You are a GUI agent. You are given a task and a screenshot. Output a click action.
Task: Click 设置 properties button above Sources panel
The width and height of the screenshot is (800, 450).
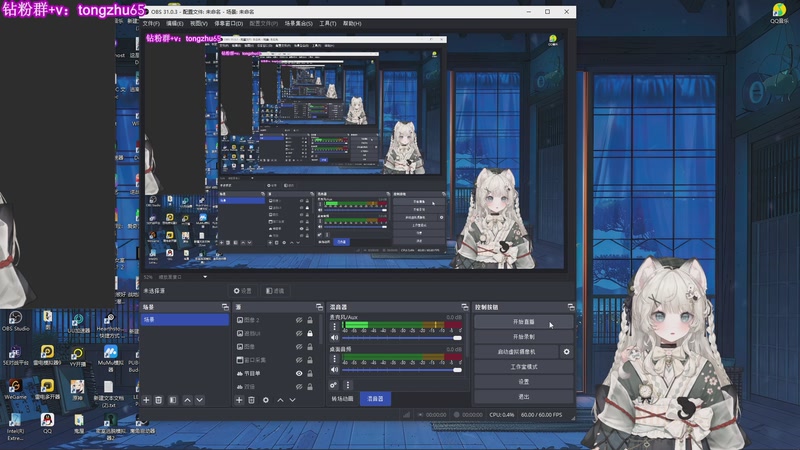242,291
